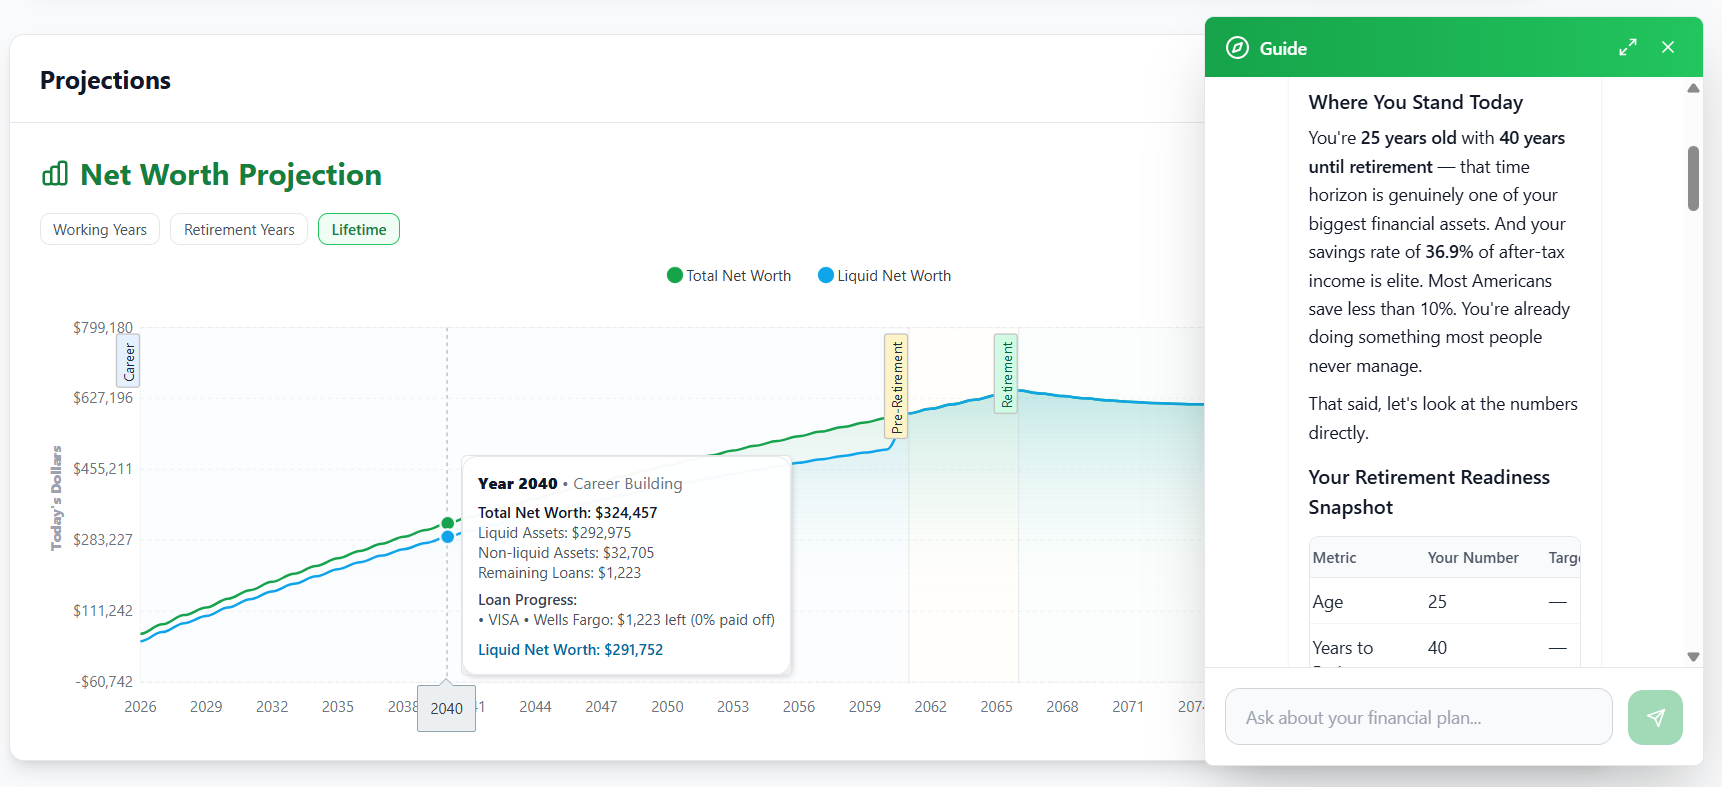Click the 2040 year label on the axis
Viewport: 1722px width, 787px height.
pyautogui.click(x=446, y=708)
